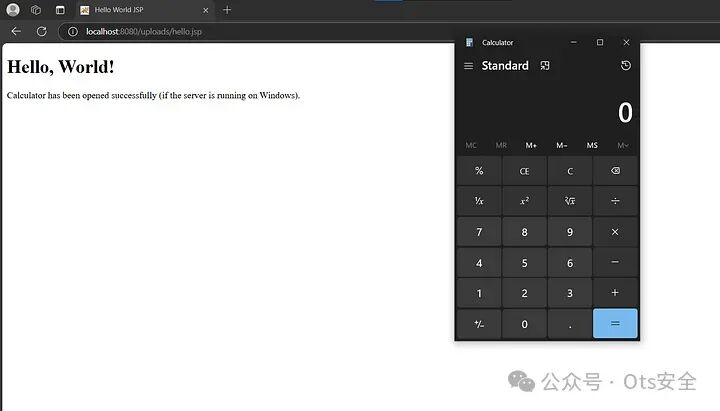Click the minus operator key

point(615,262)
